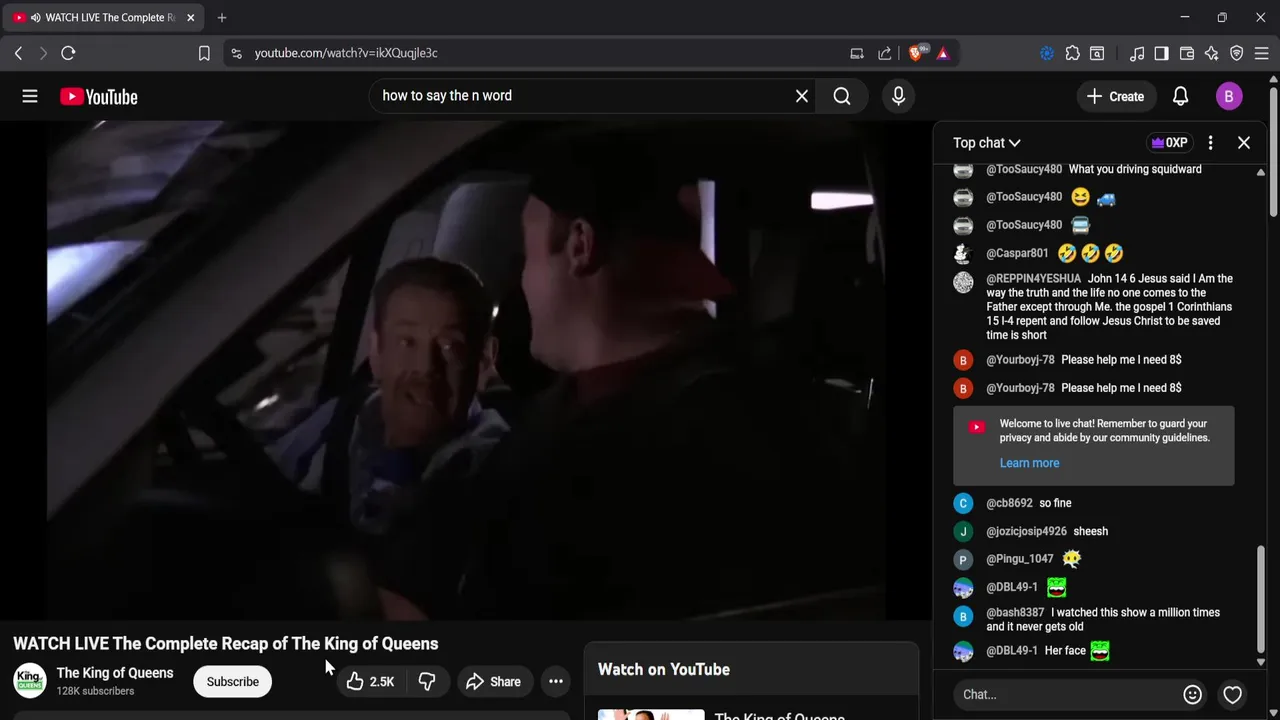Open a new browser tab
Screen dimensions: 1280x720
point(222,18)
